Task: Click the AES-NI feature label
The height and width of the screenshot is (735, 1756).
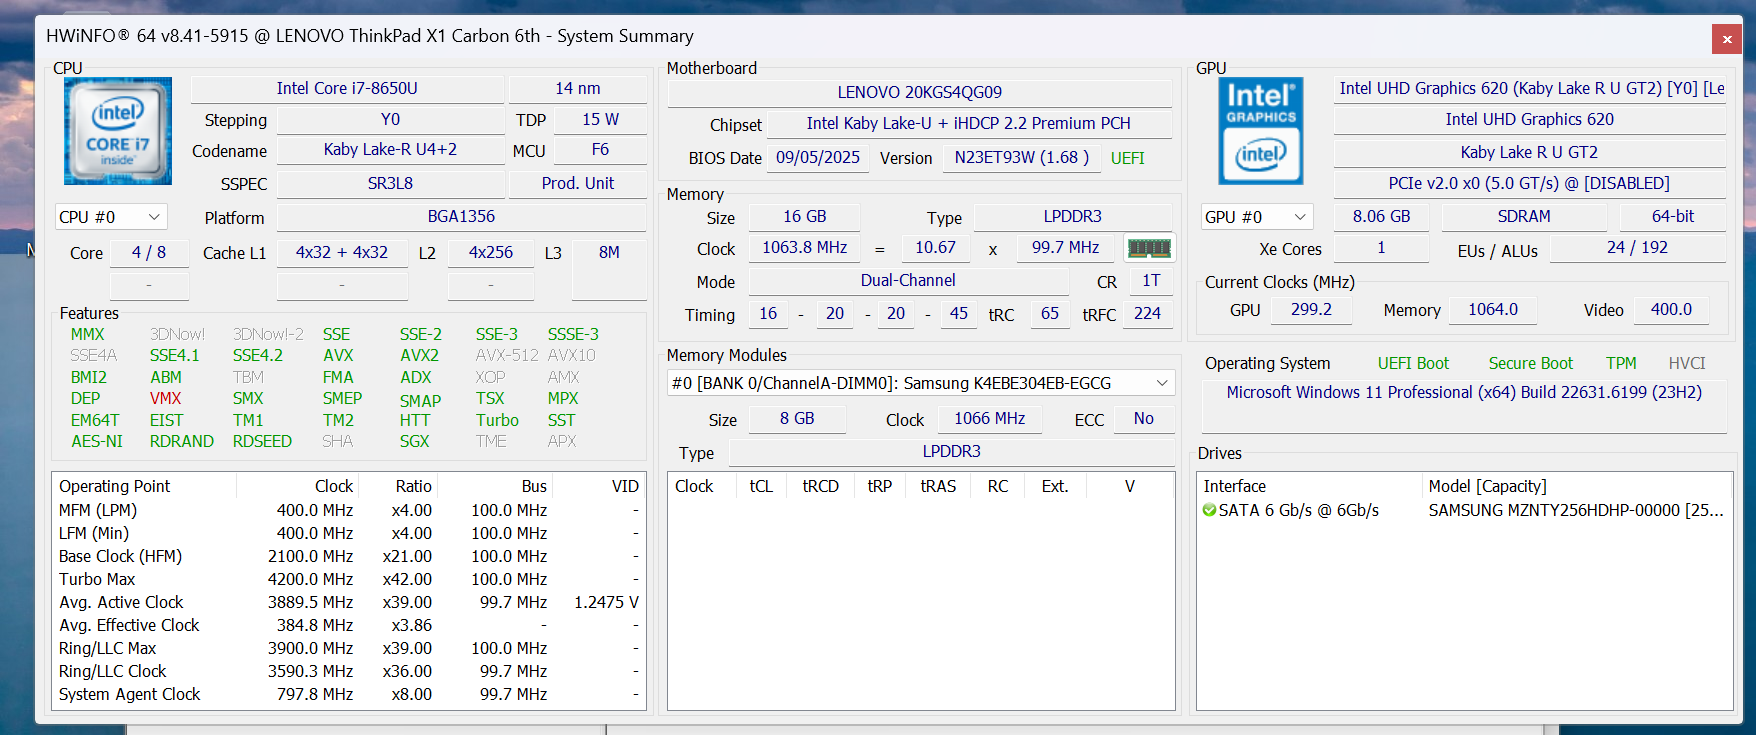Action: tap(97, 441)
